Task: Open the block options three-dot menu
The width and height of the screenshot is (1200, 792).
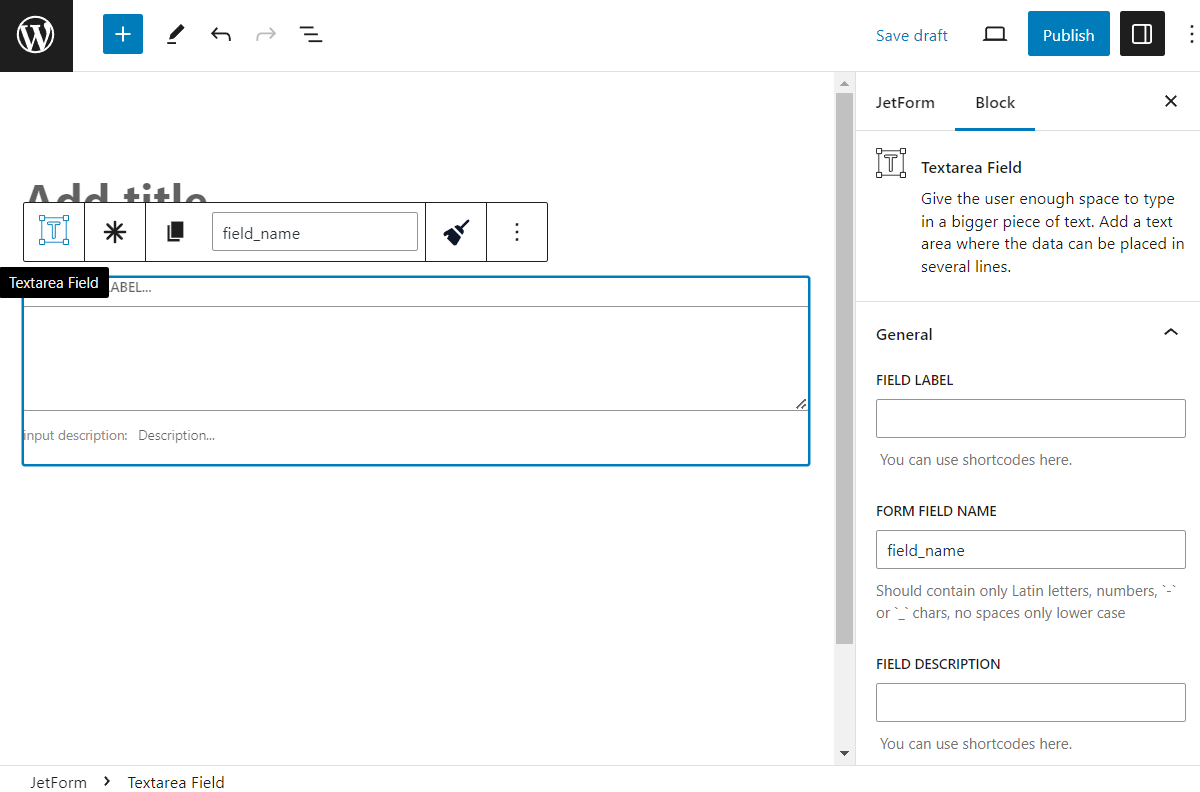Action: coord(517,231)
